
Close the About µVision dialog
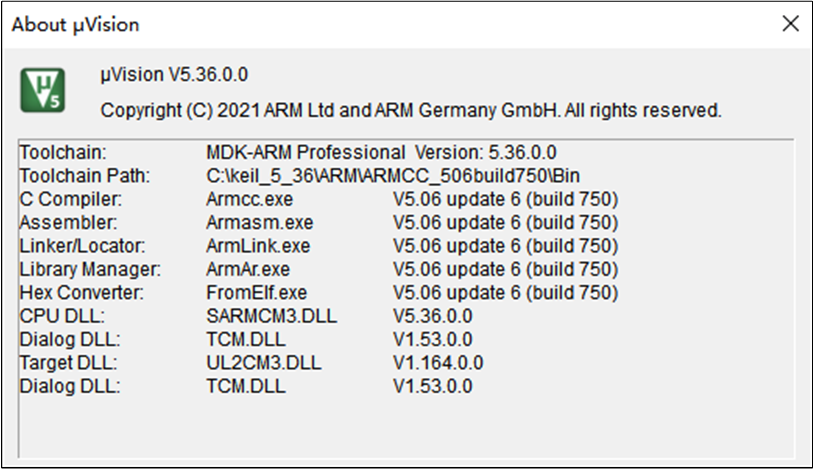[790, 24]
